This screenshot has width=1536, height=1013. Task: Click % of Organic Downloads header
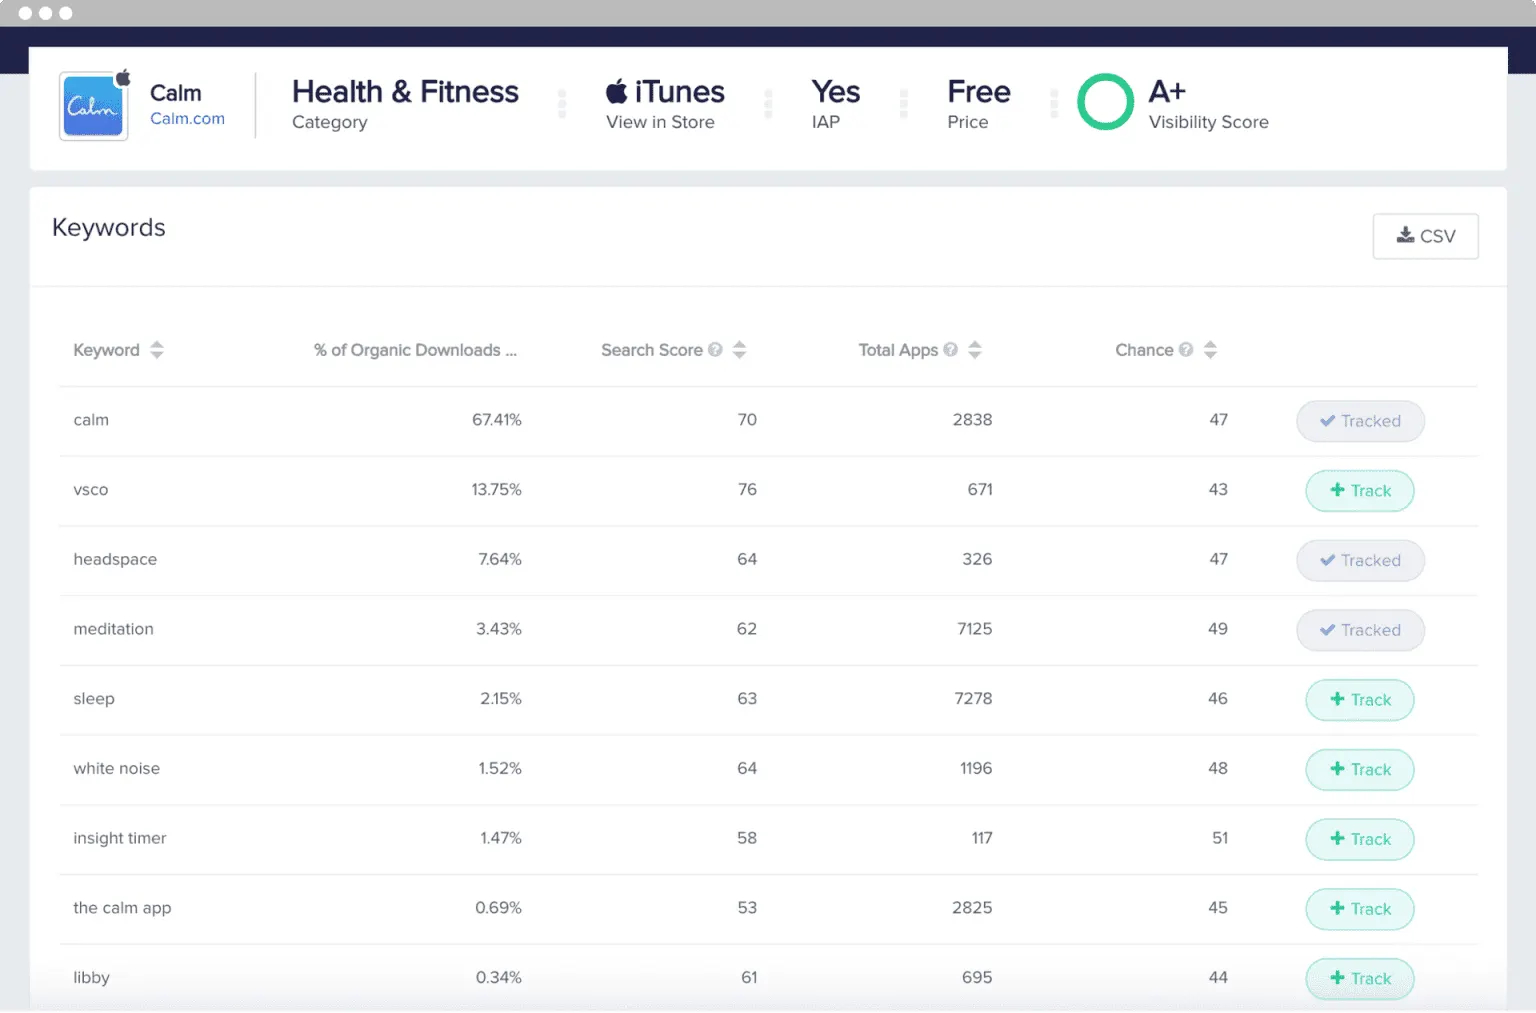[415, 350]
